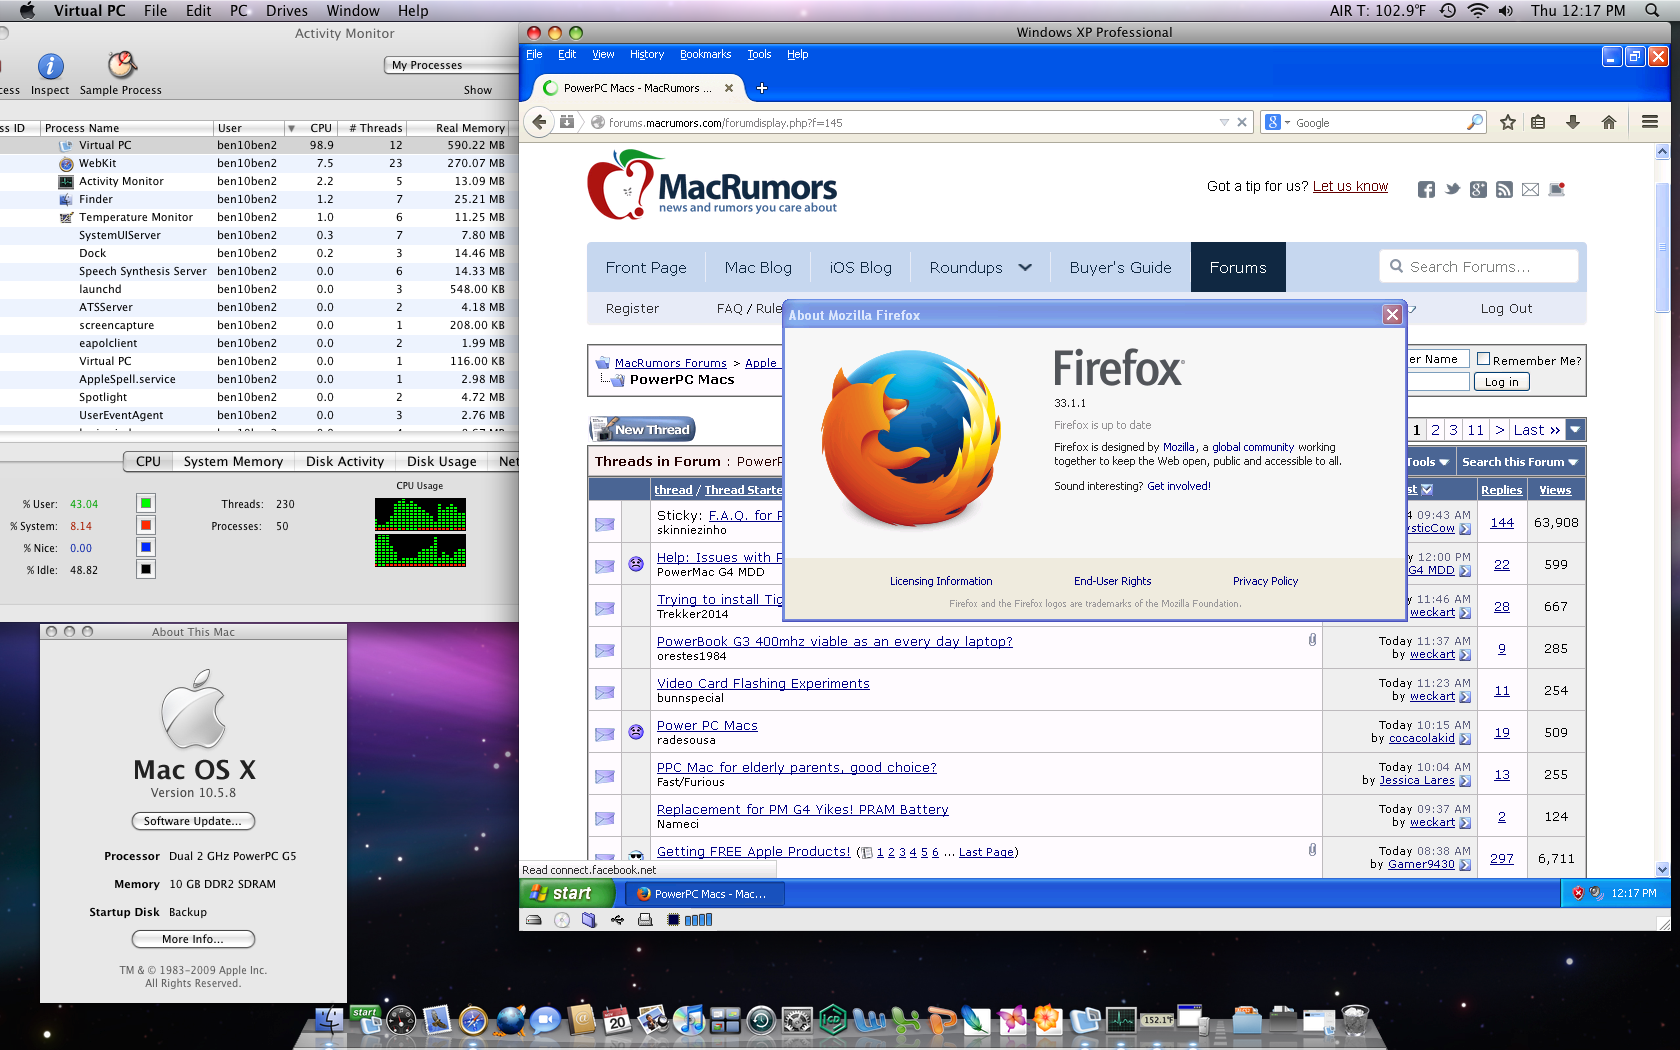Viewport: 1680px width, 1050px height.
Task: Open the Firefox bookmarks list icon
Action: [x=1538, y=122]
